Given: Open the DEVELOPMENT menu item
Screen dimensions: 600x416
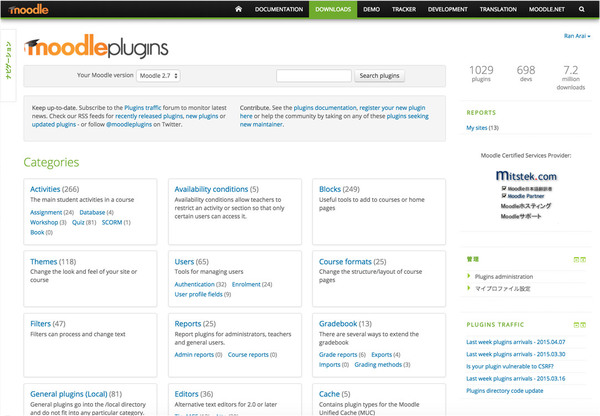Looking at the screenshot, I should pyautogui.click(x=448, y=9).
